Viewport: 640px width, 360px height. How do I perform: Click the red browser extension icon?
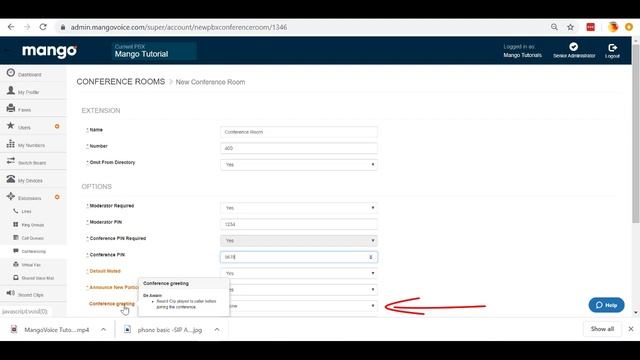pos(591,27)
